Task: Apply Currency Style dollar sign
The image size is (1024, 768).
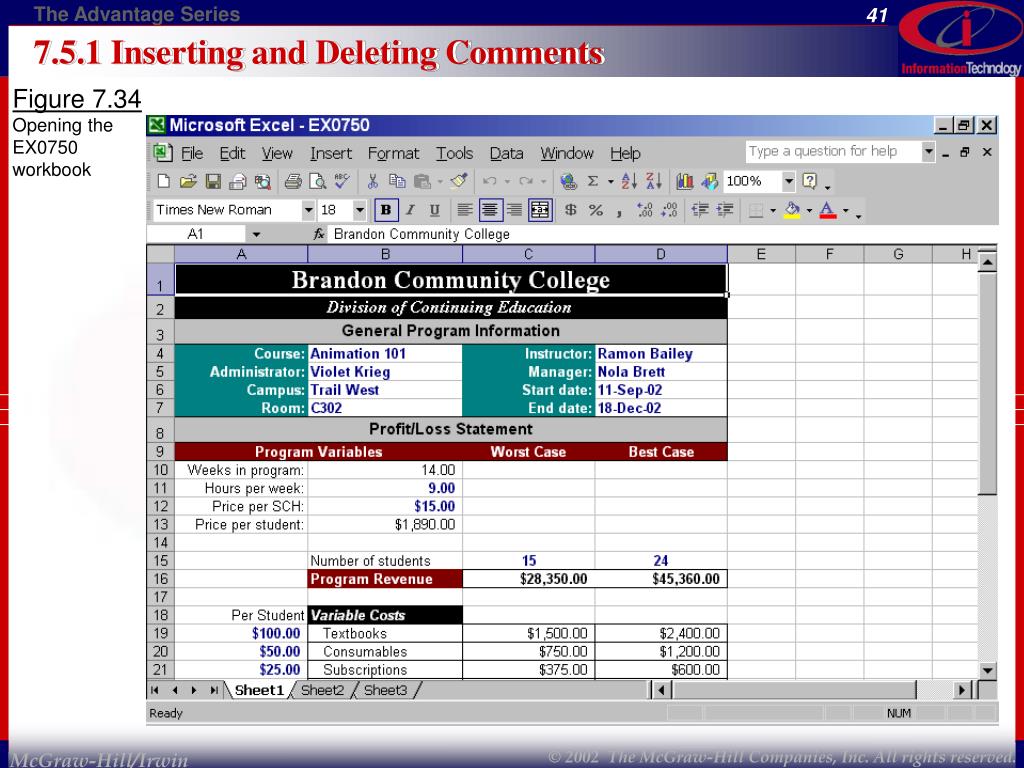Action: point(570,210)
